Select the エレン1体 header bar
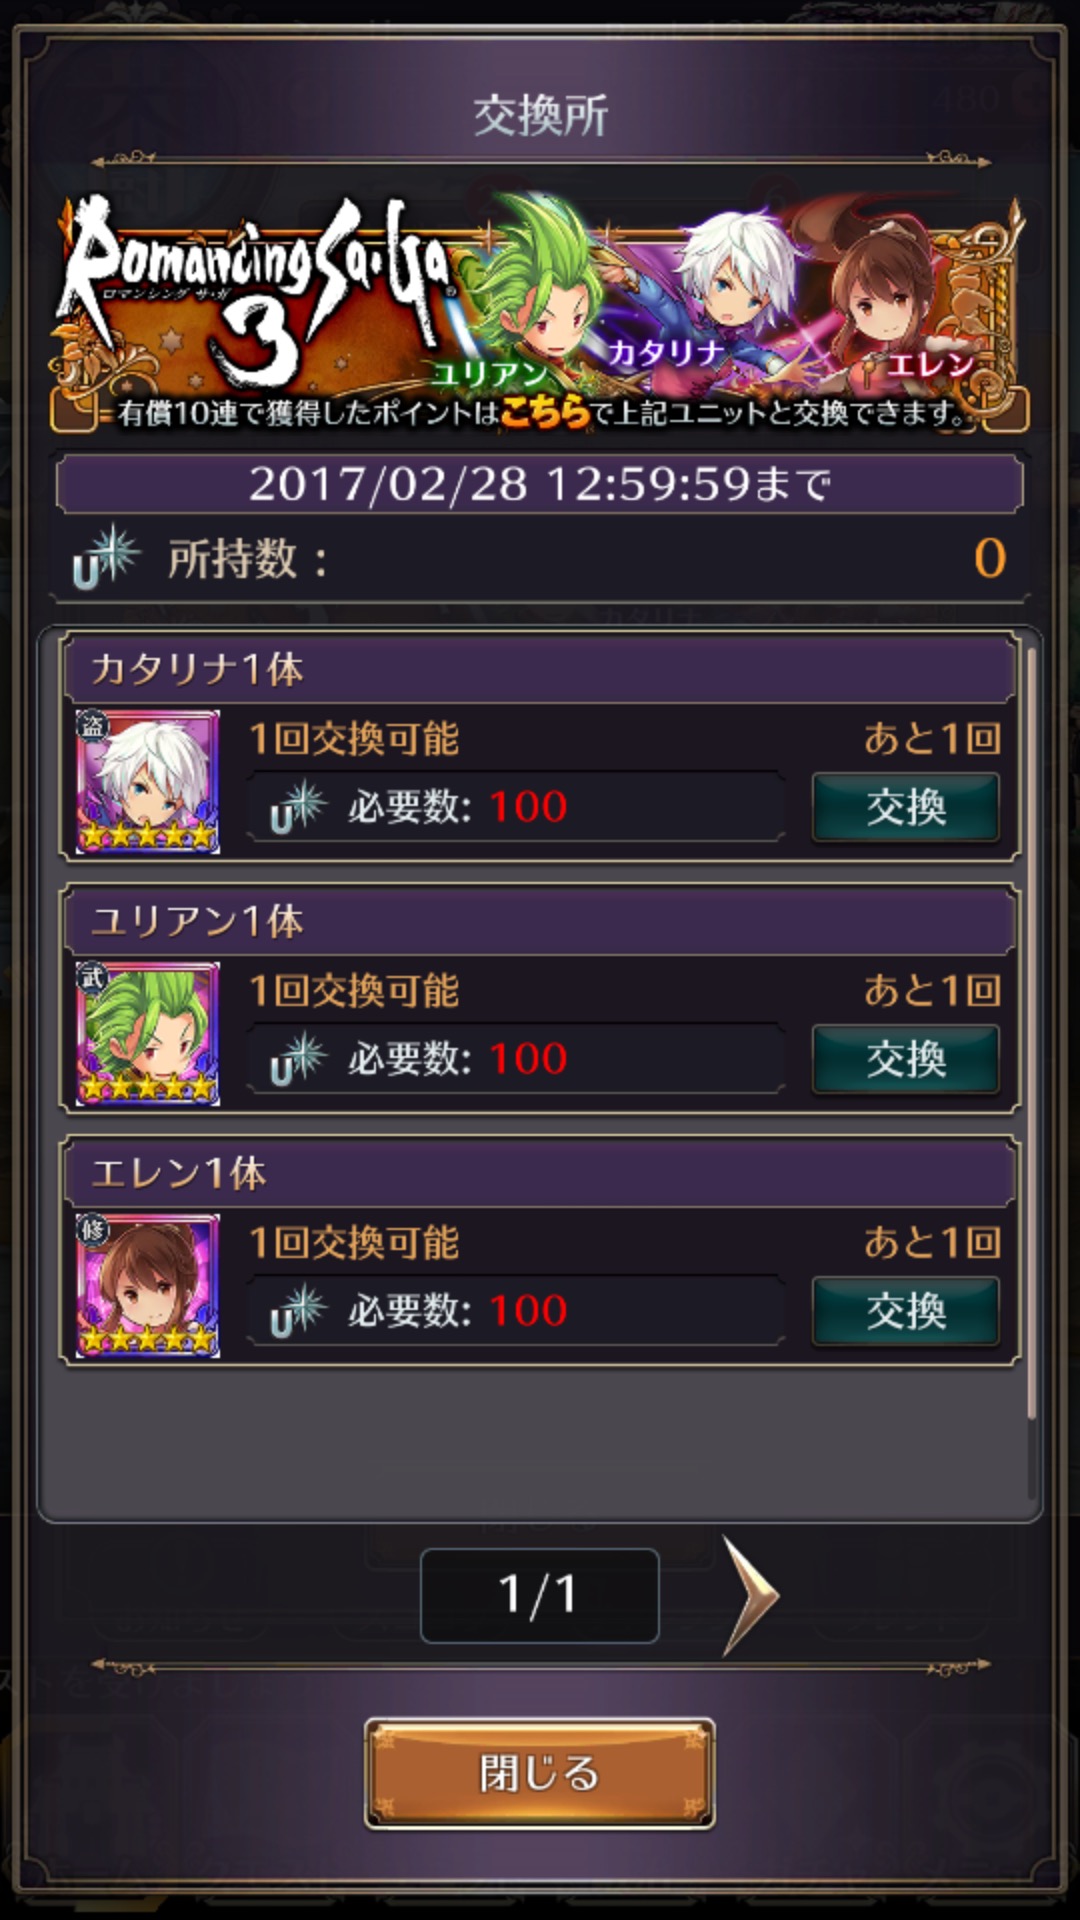The image size is (1080, 1920). 540,1173
